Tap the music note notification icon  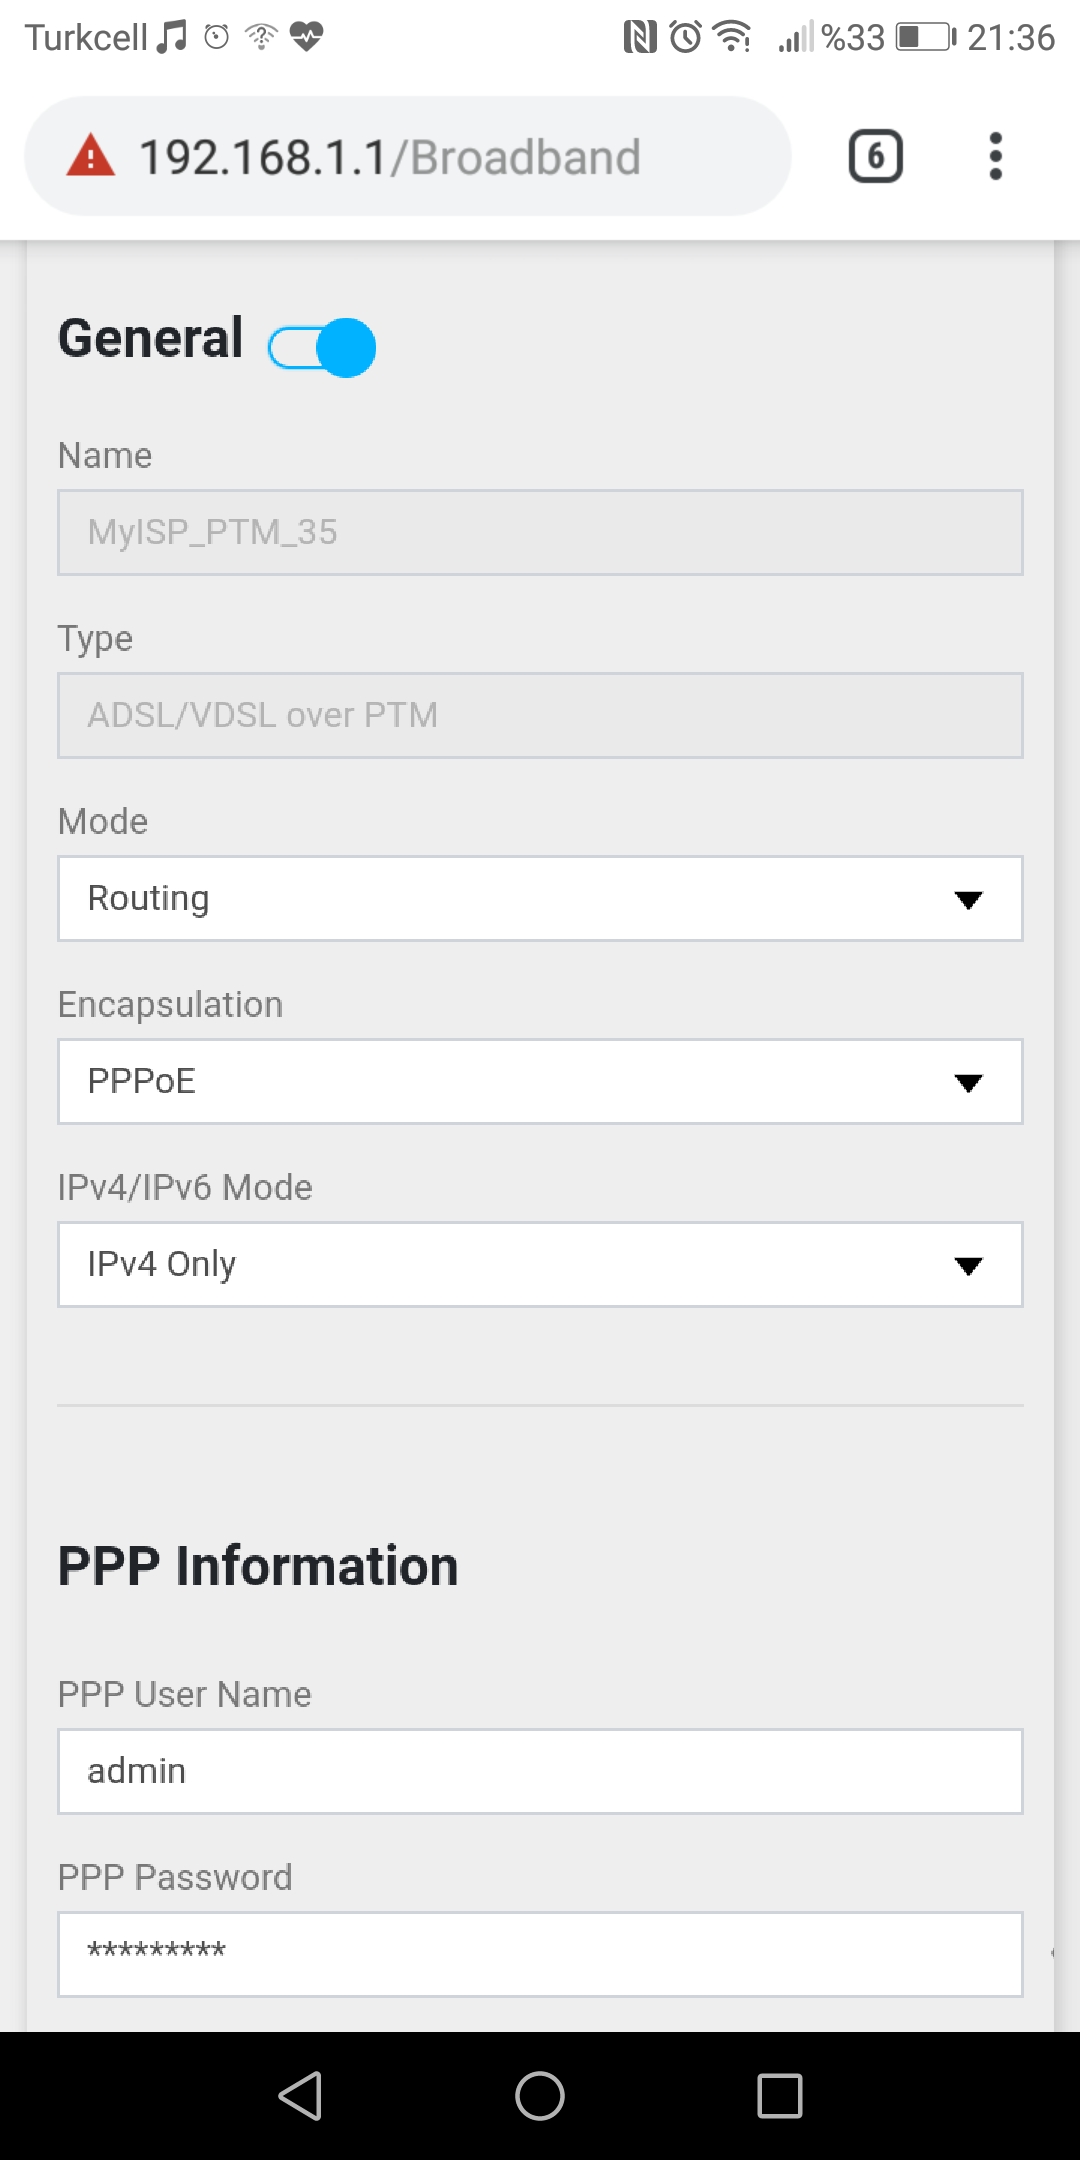tap(172, 37)
